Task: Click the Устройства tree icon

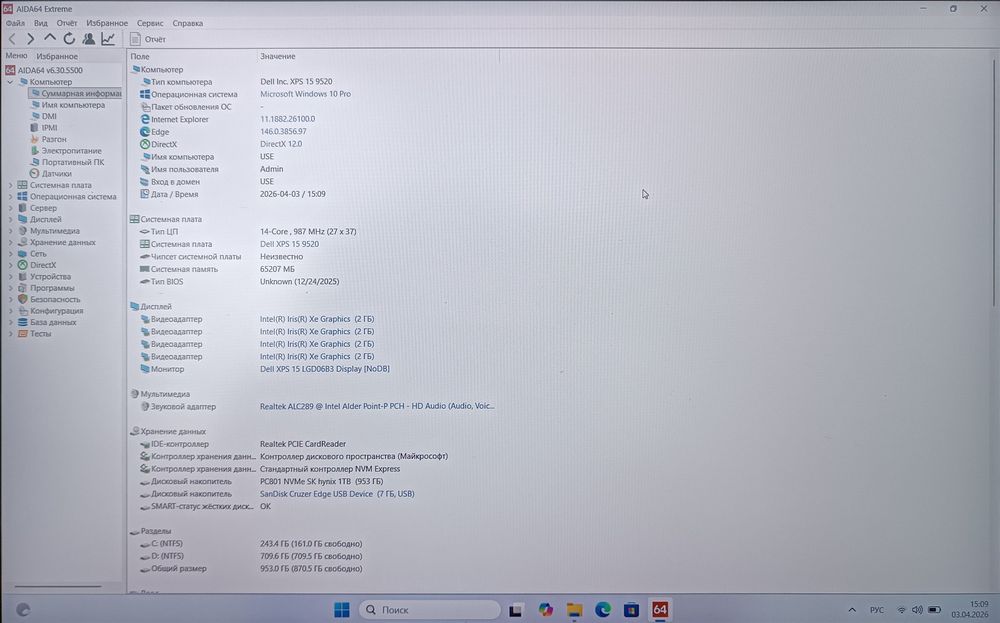Action: [23, 277]
